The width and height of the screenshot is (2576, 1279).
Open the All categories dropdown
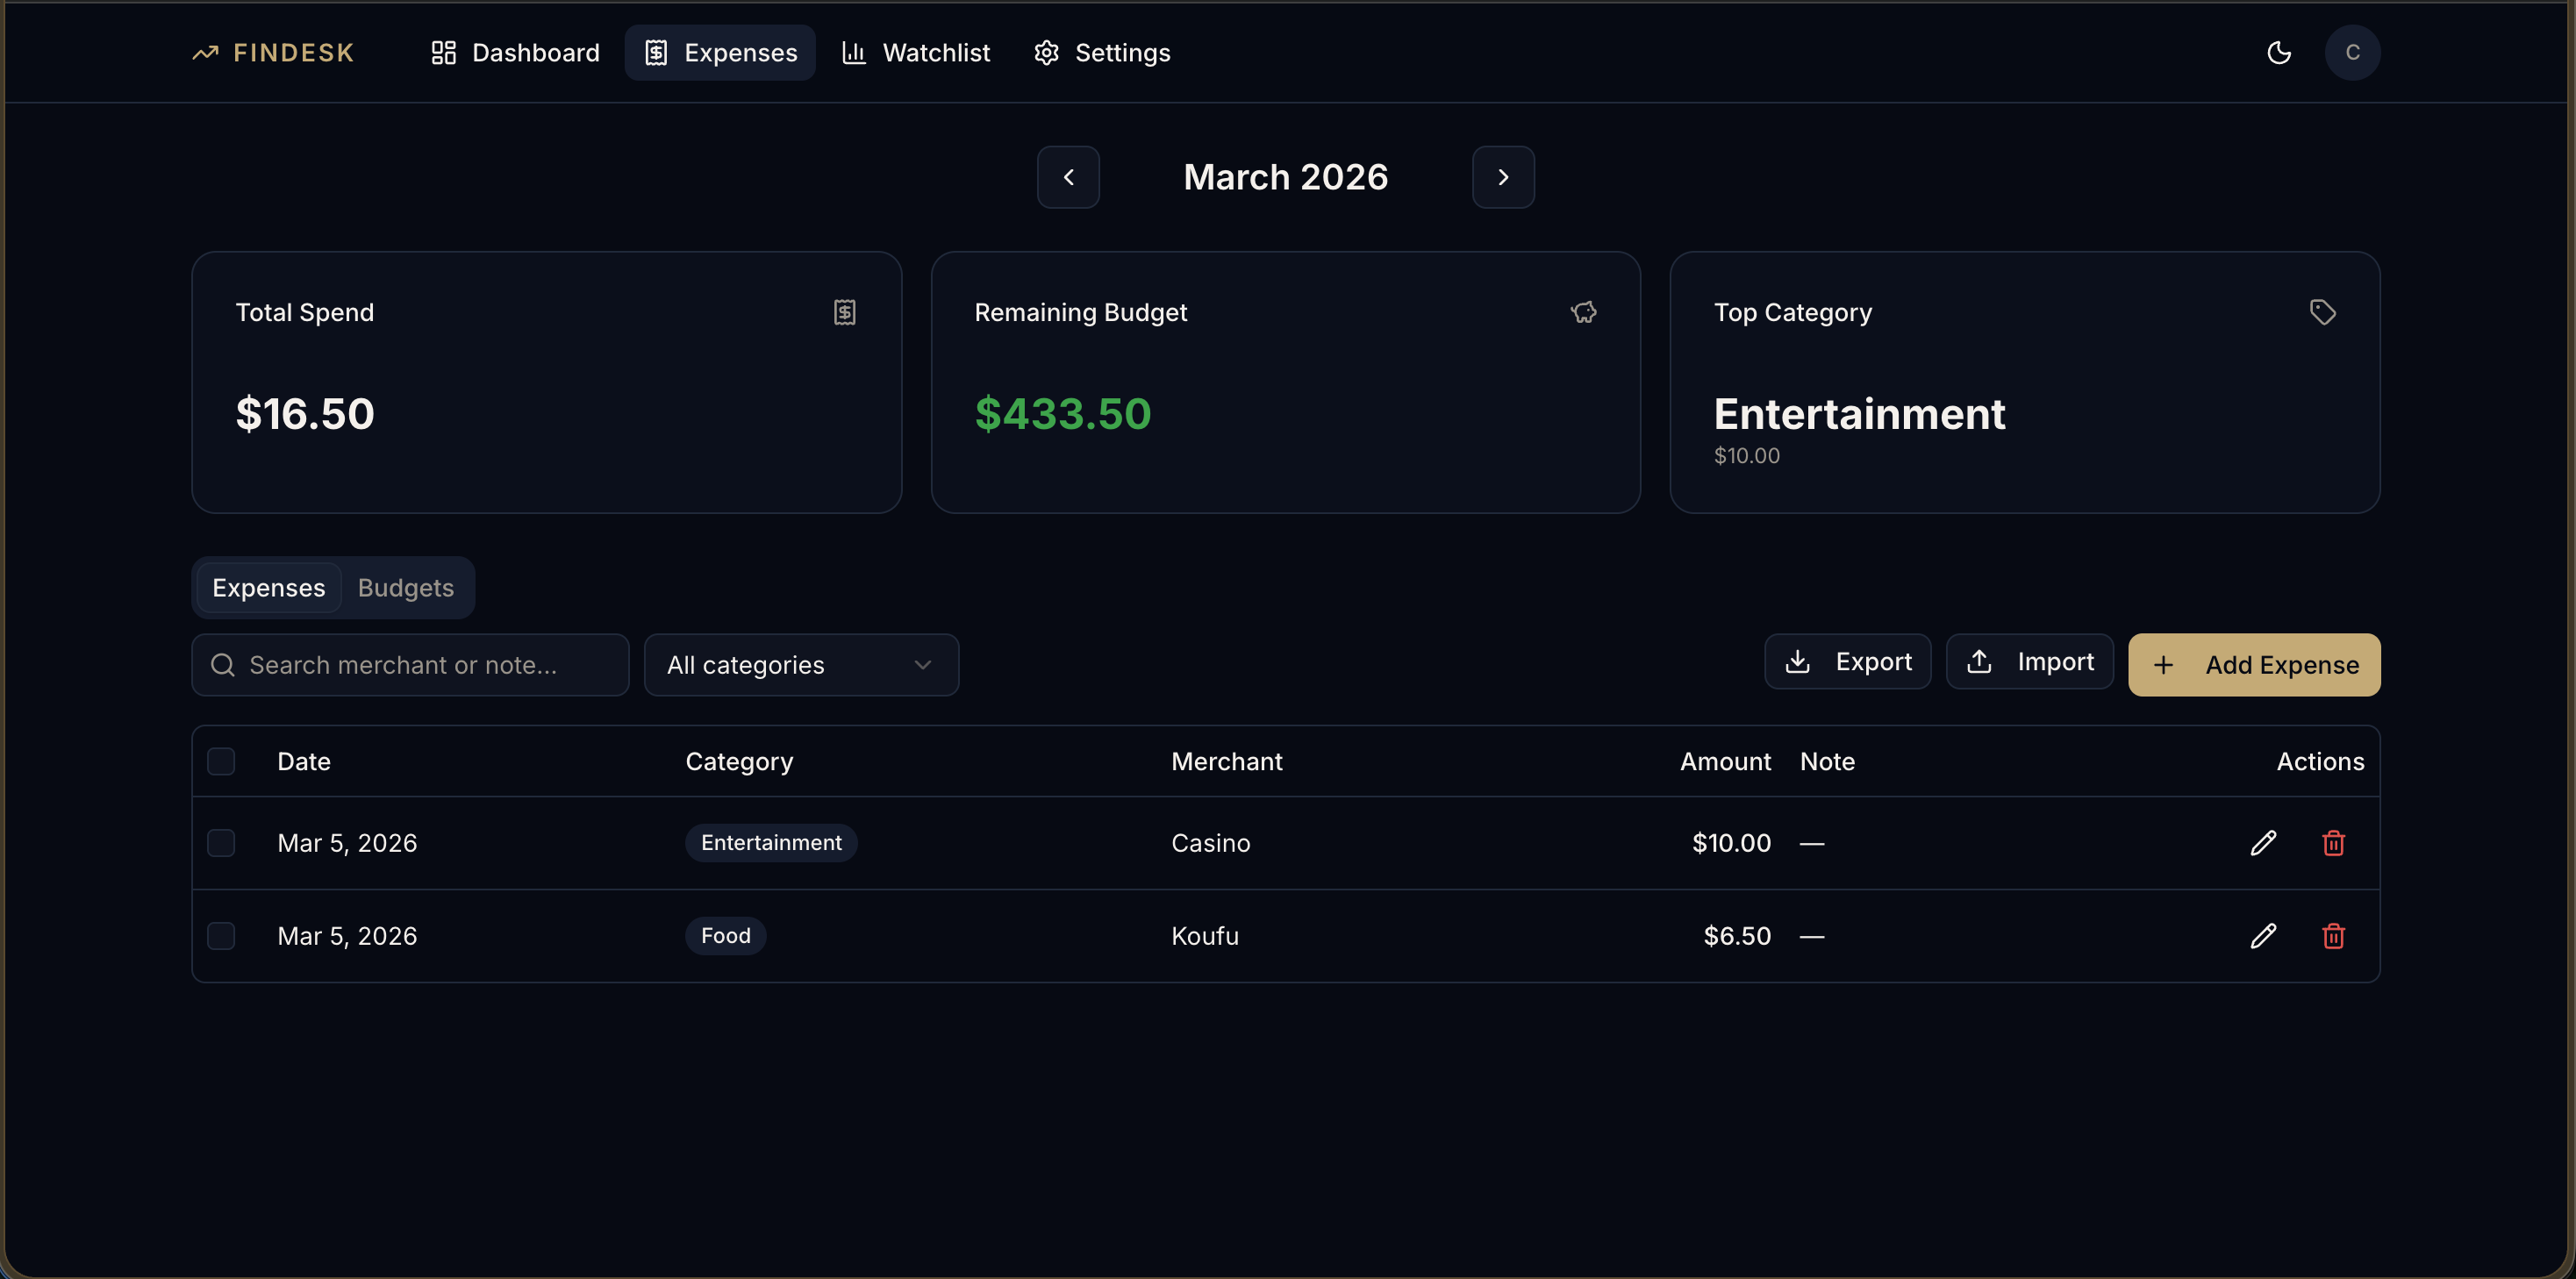coord(801,664)
